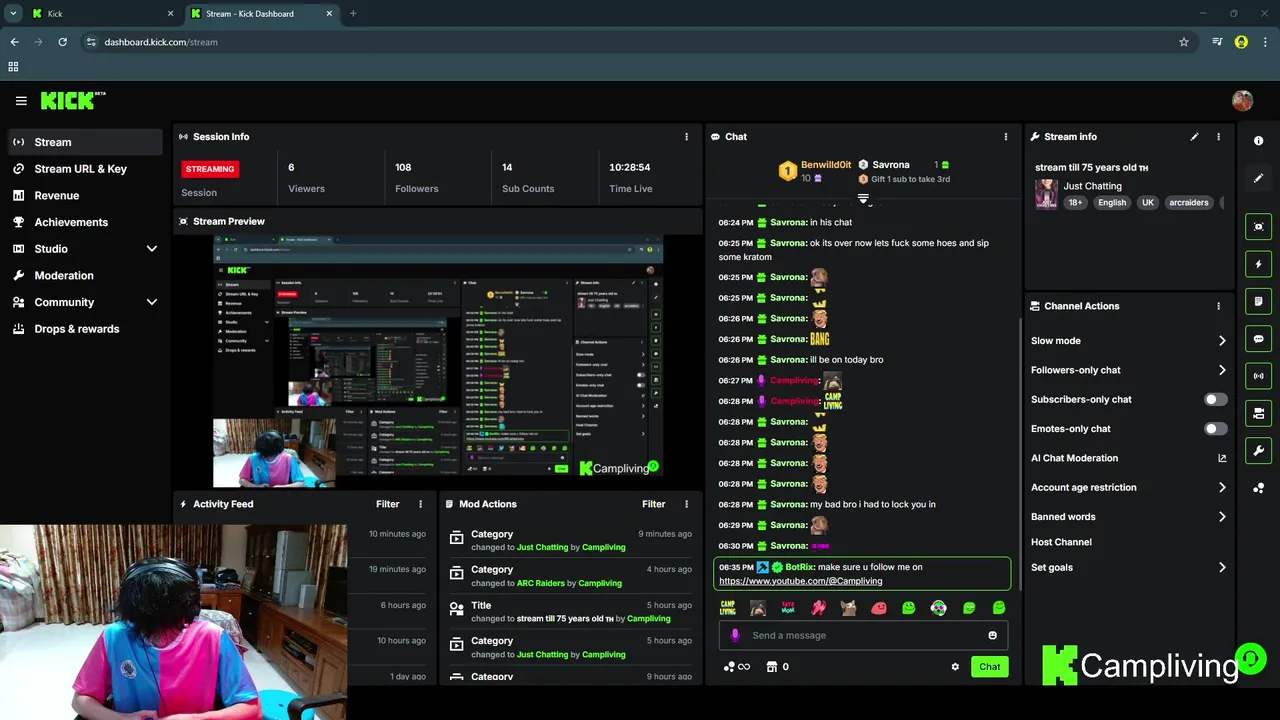The image size is (1280, 720).
Task: Click the arcraiders stream tag
Action: coord(1188,202)
